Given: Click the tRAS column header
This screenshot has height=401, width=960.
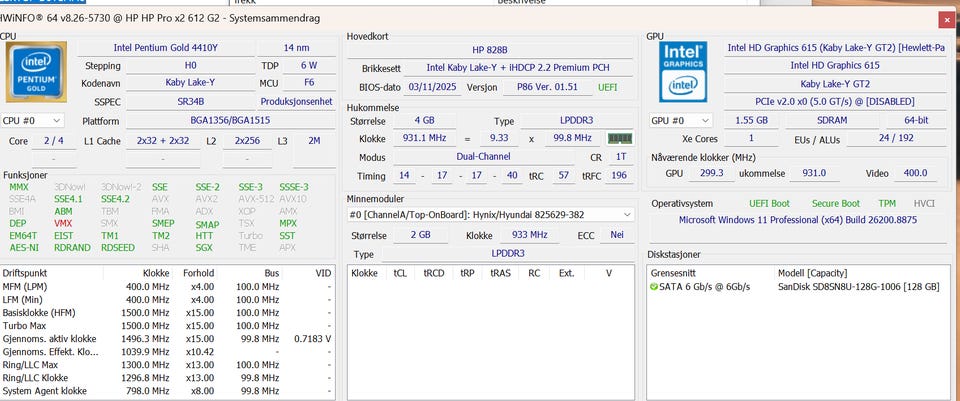Looking at the screenshot, I should tap(500, 273).
